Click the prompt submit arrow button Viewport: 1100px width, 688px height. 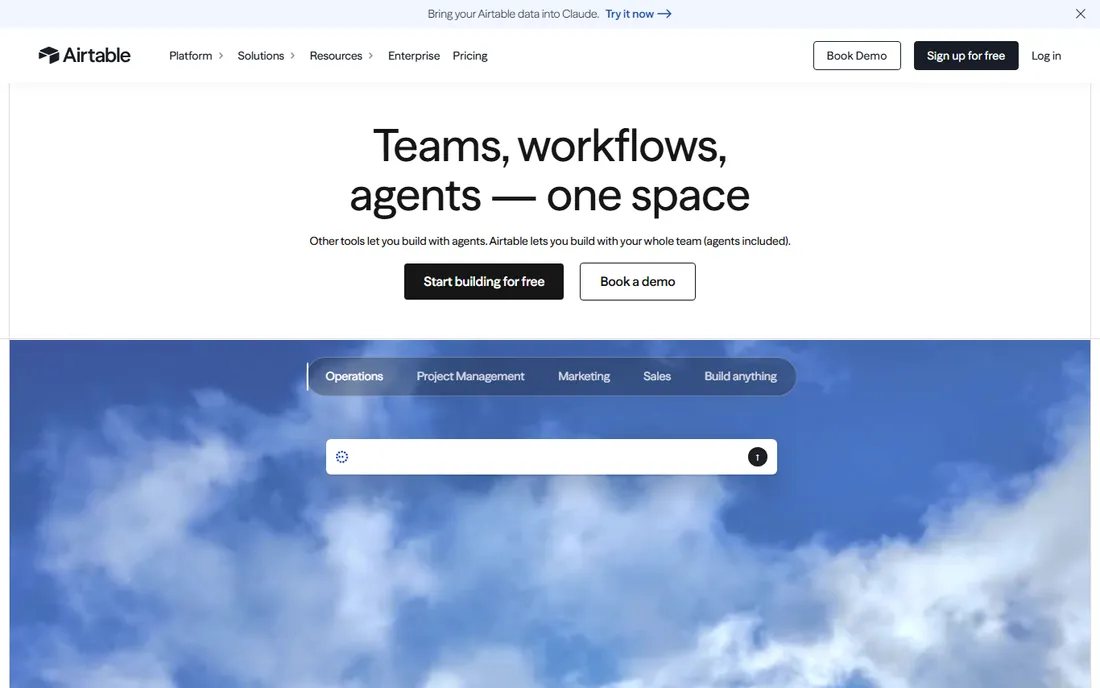tap(757, 457)
